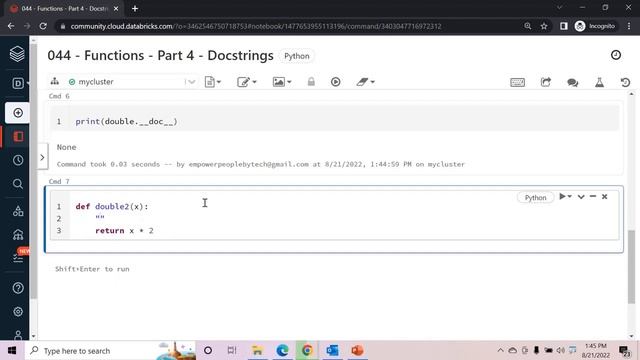Select the 044 - Functions browser tab

(64, 9)
